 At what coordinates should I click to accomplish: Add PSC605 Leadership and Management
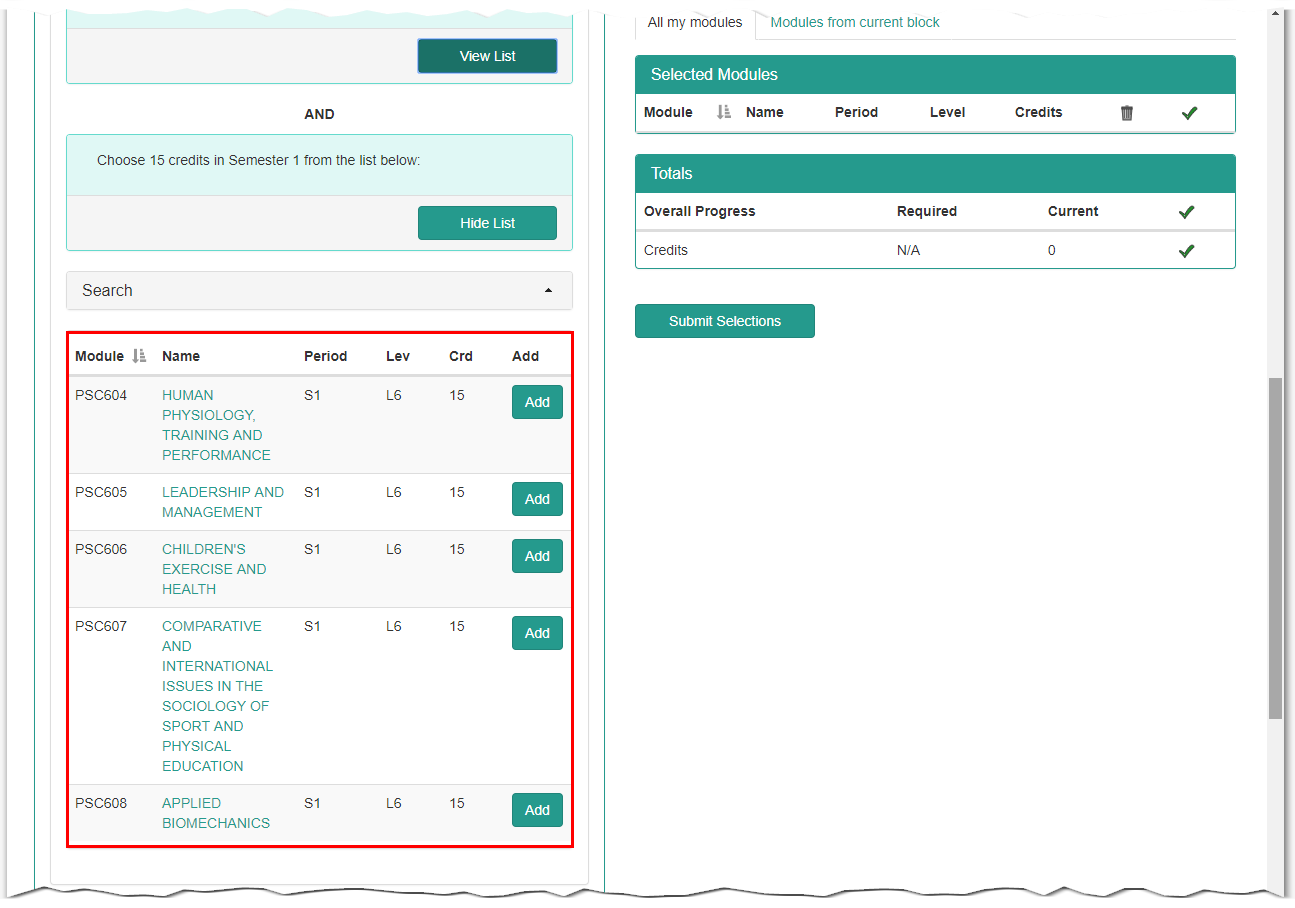[x=537, y=498]
